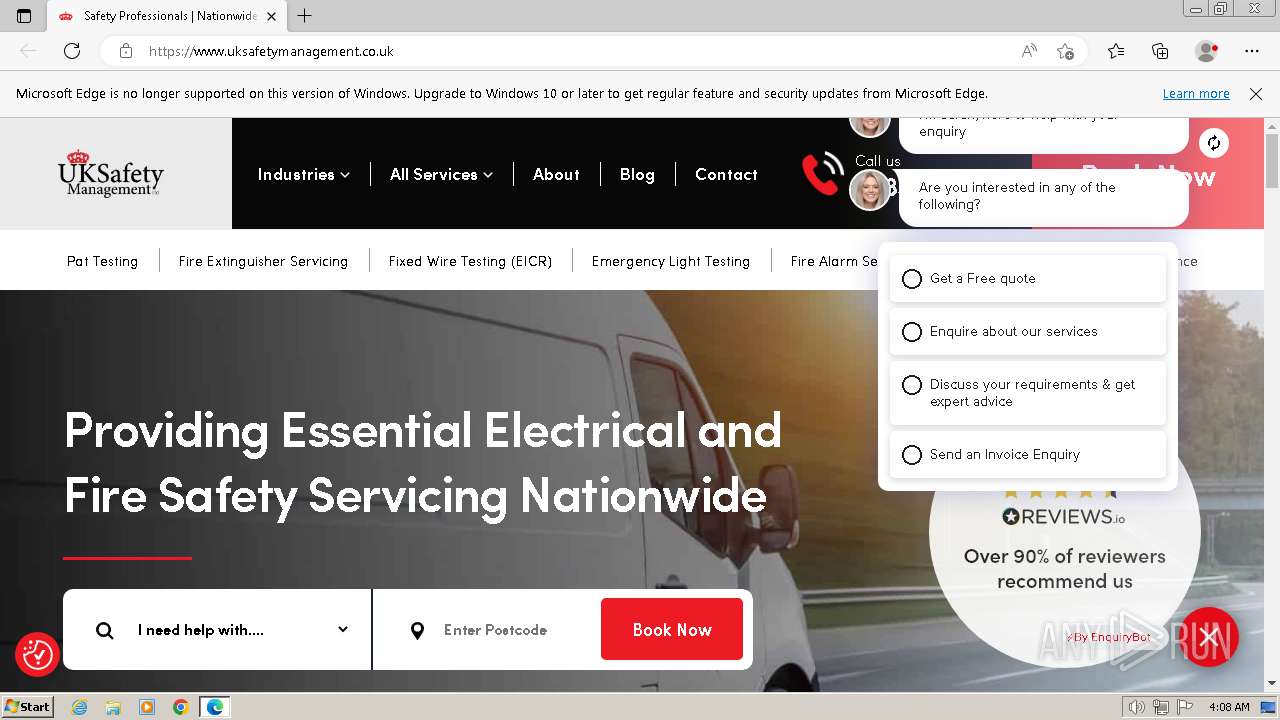1280x720 pixels.
Task: Close the EnquiryBot chat widget
Action: pyautogui.click(x=1209, y=637)
